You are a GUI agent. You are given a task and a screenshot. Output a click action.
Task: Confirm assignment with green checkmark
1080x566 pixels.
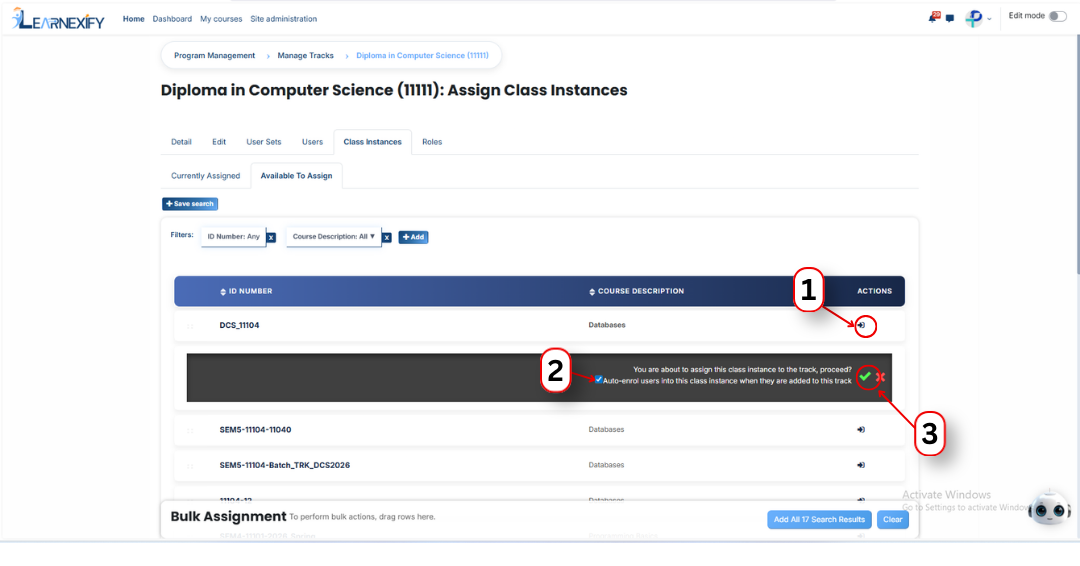coord(865,376)
